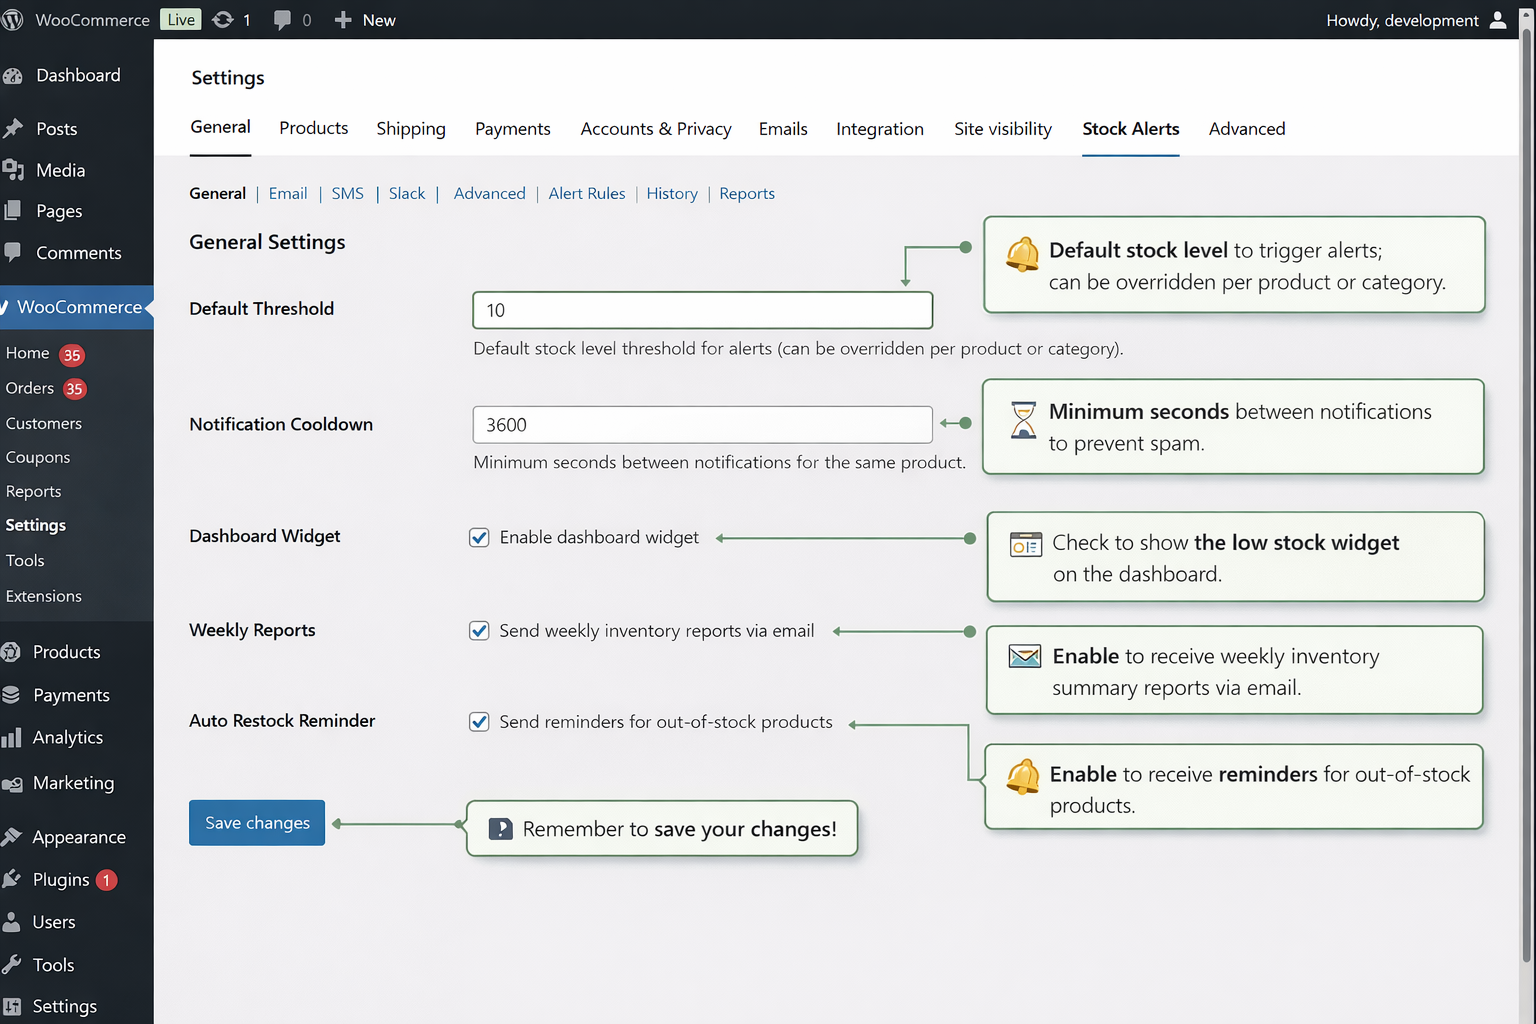Disable out-of-stock reminders checkbox

pos(480,722)
